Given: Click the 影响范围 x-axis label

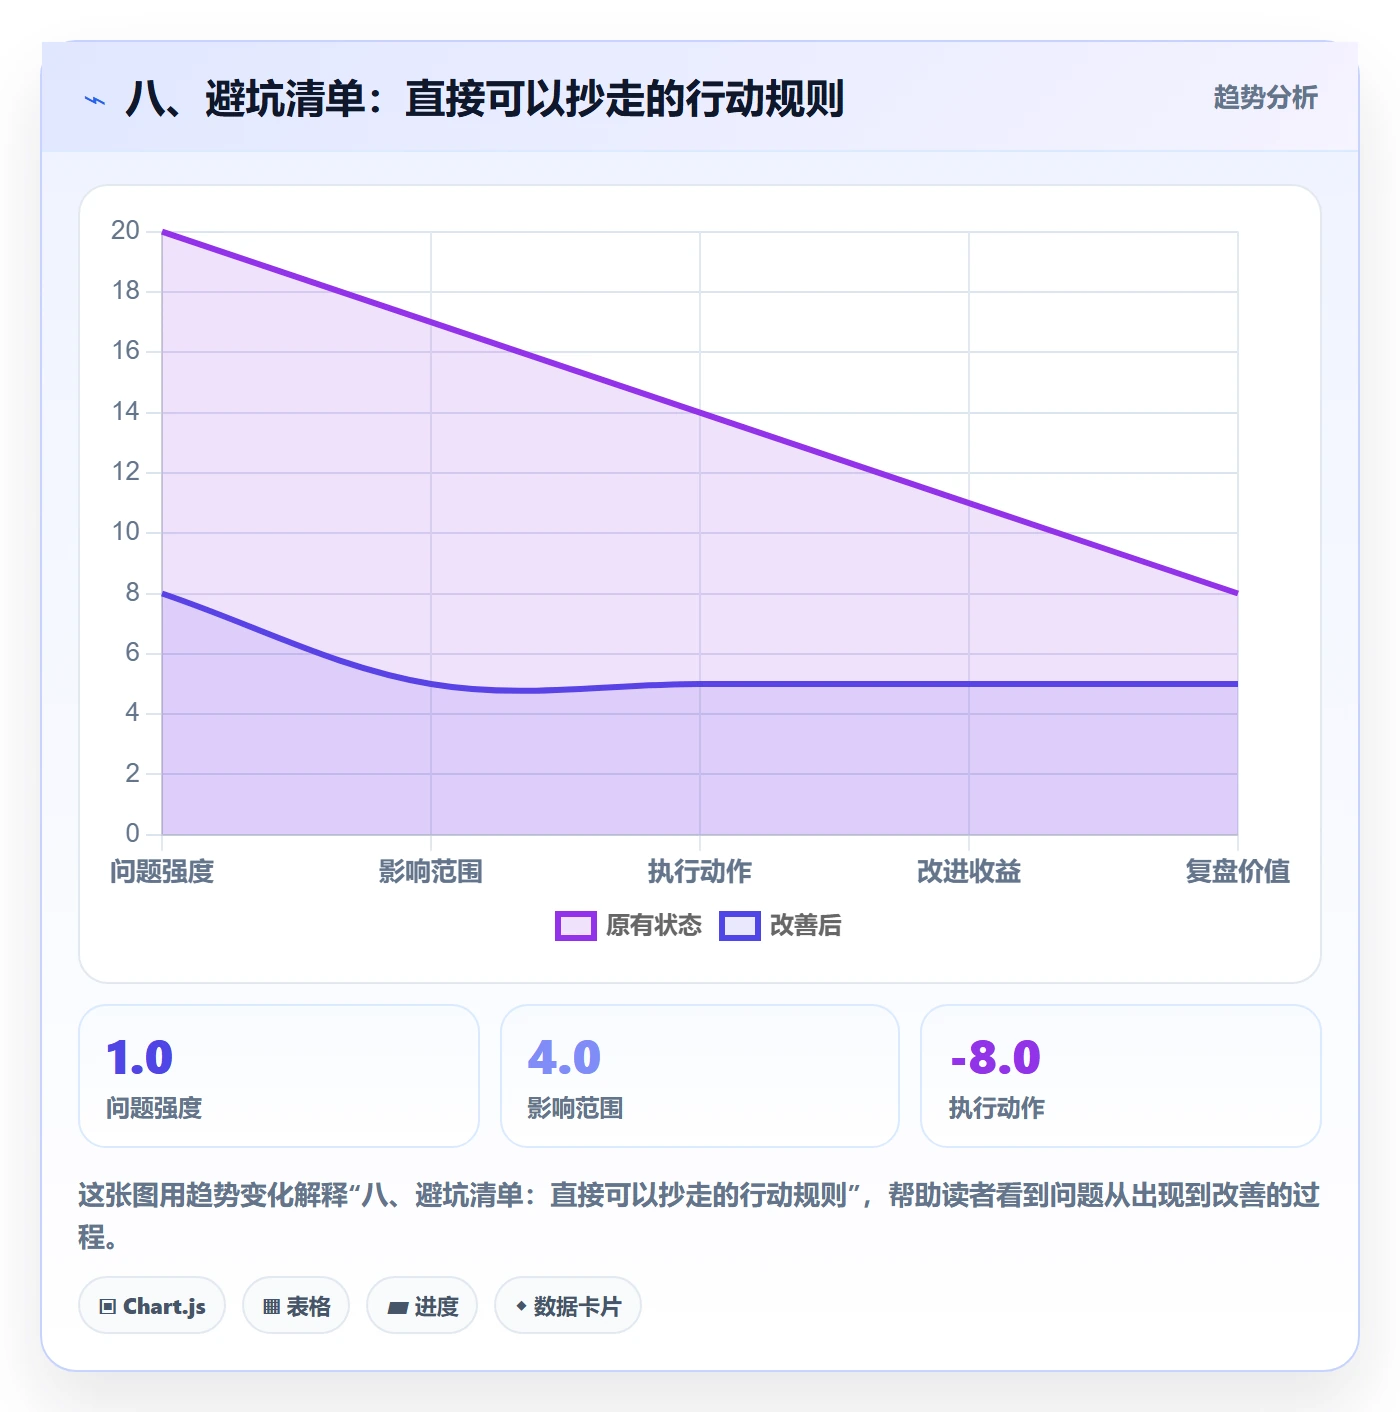Looking at the screenshot, I should 431,871.
